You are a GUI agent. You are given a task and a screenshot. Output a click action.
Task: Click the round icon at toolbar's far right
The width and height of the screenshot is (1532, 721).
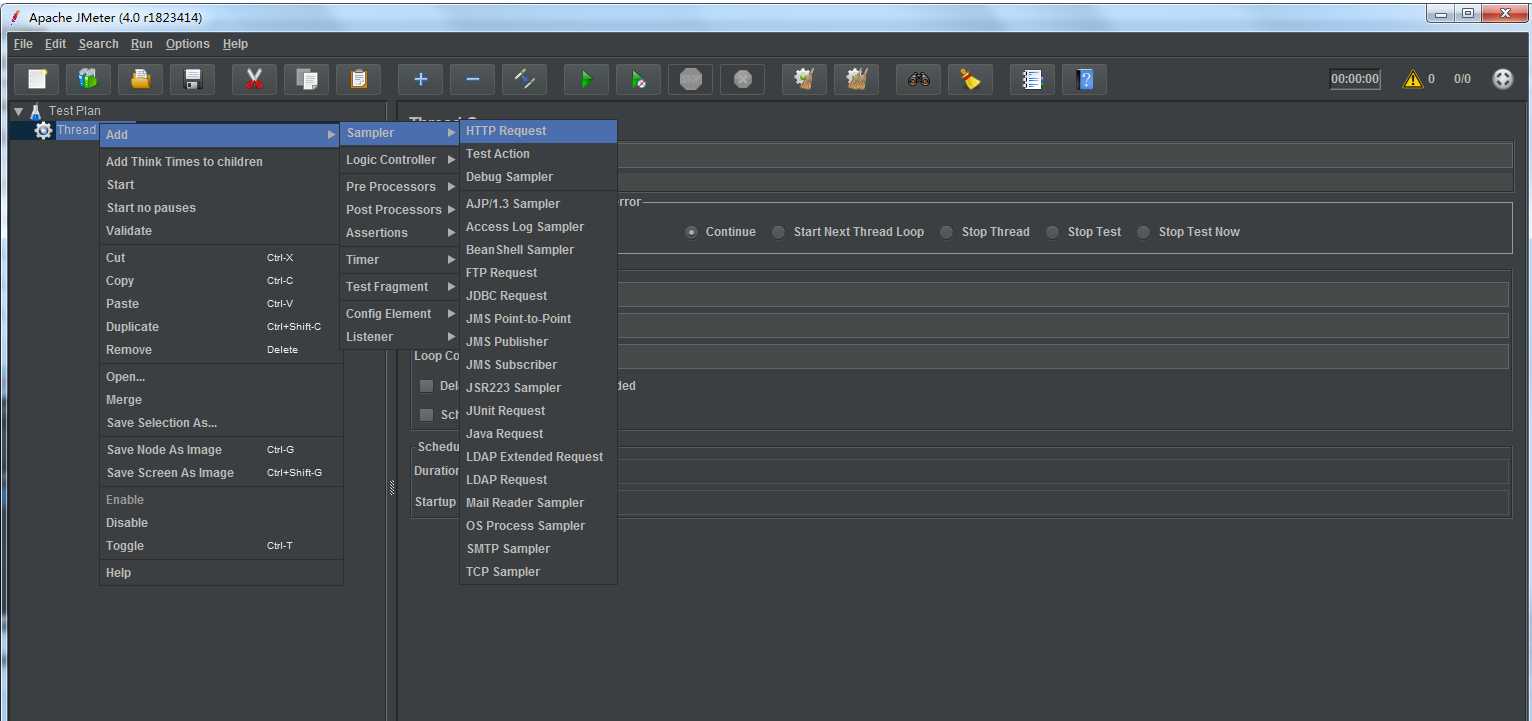tap(1502, 79)
